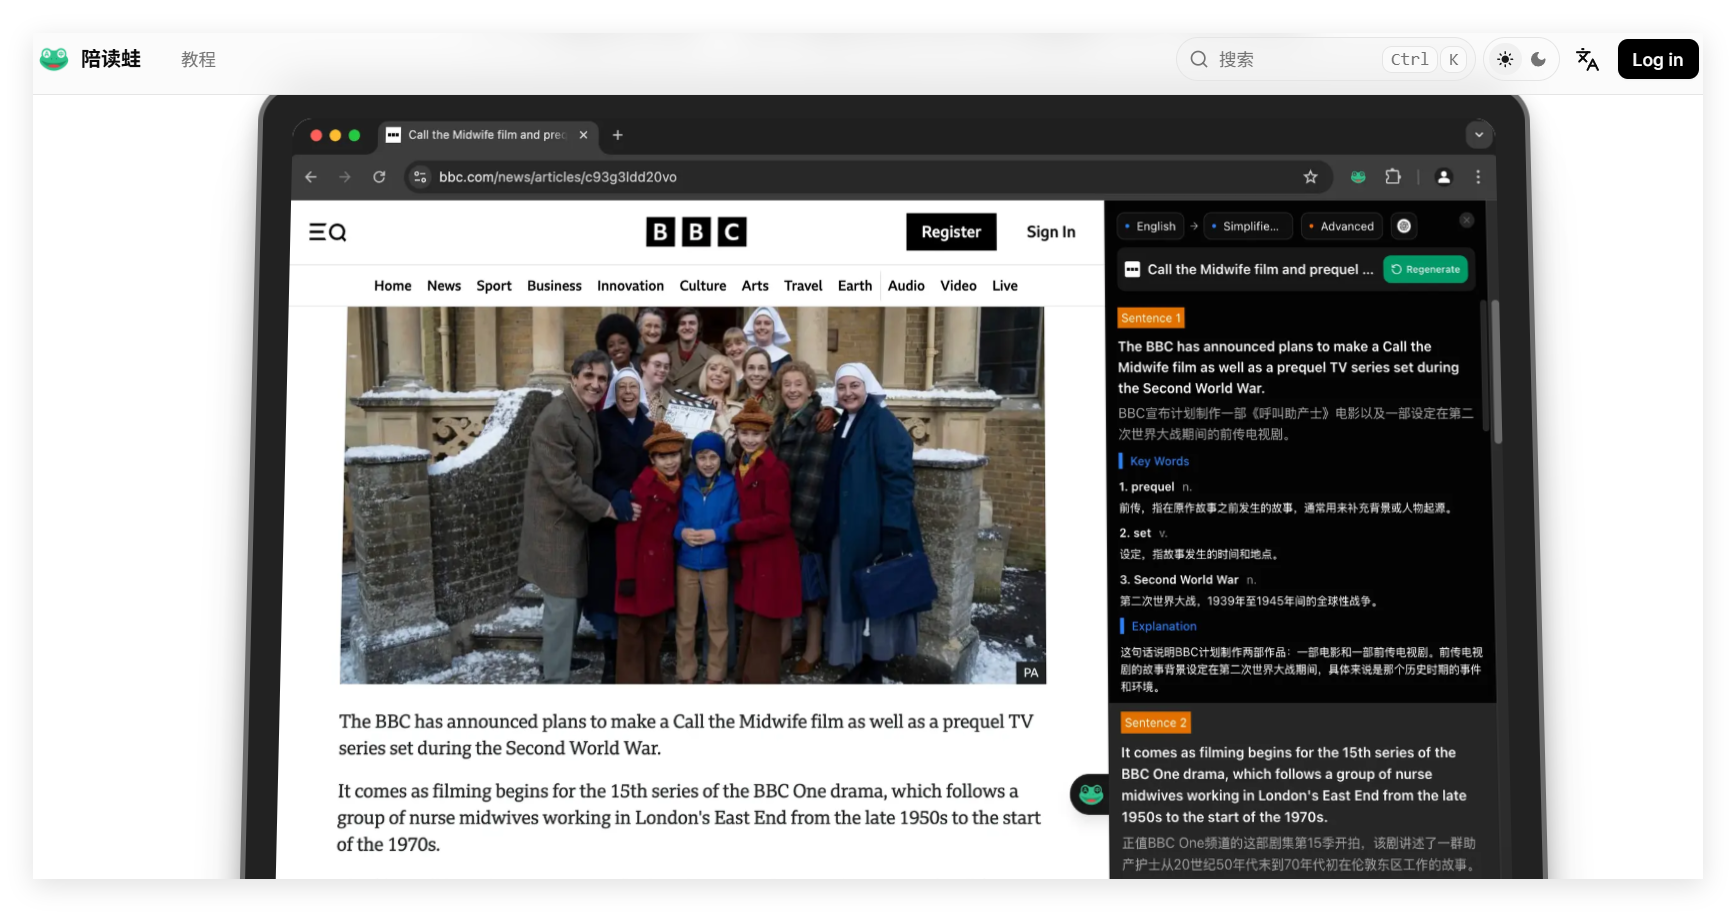Viewport: 1736px width, 912px height.
Task: Click the Sentence 2 label
Action: 1155,723
